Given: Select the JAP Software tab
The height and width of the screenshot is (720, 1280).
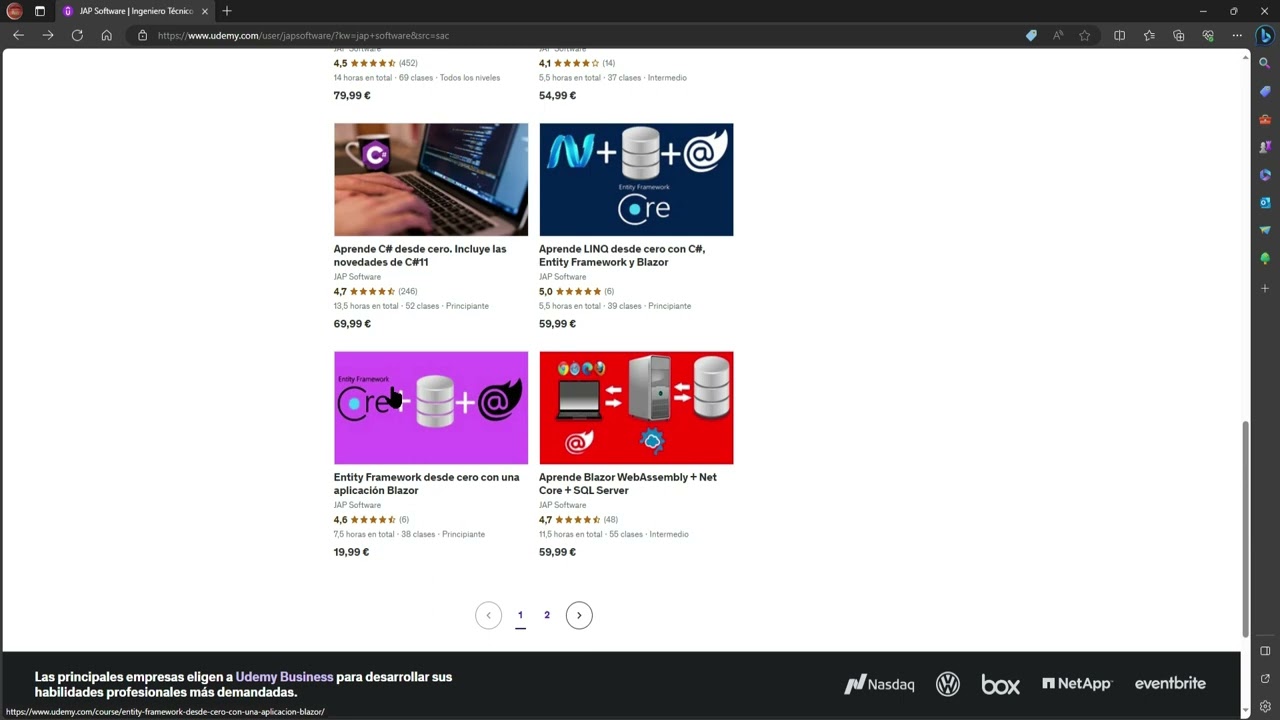Looking at the screenshot, I should (x=135, y=11).
